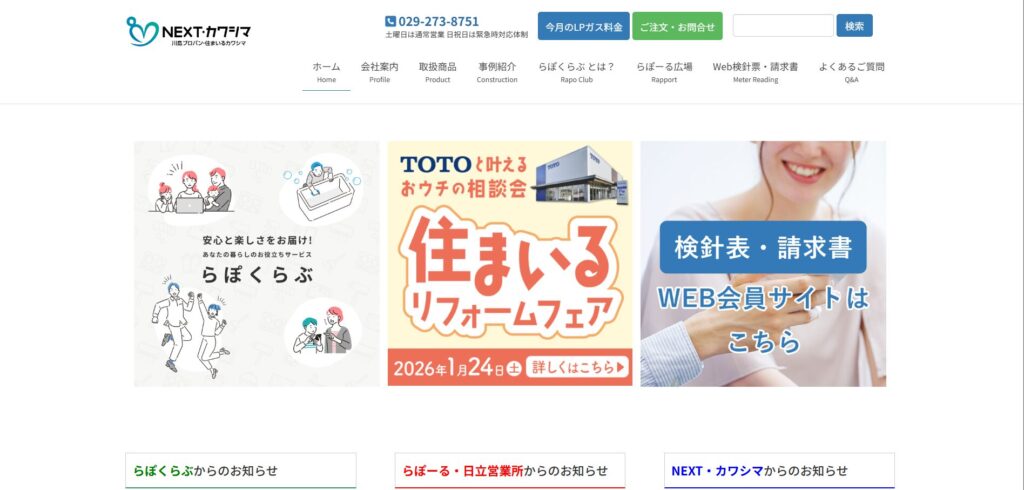Open the 会社案内 Profile menu
This screenshot has width=1024, height=490.
pos(379,72)
